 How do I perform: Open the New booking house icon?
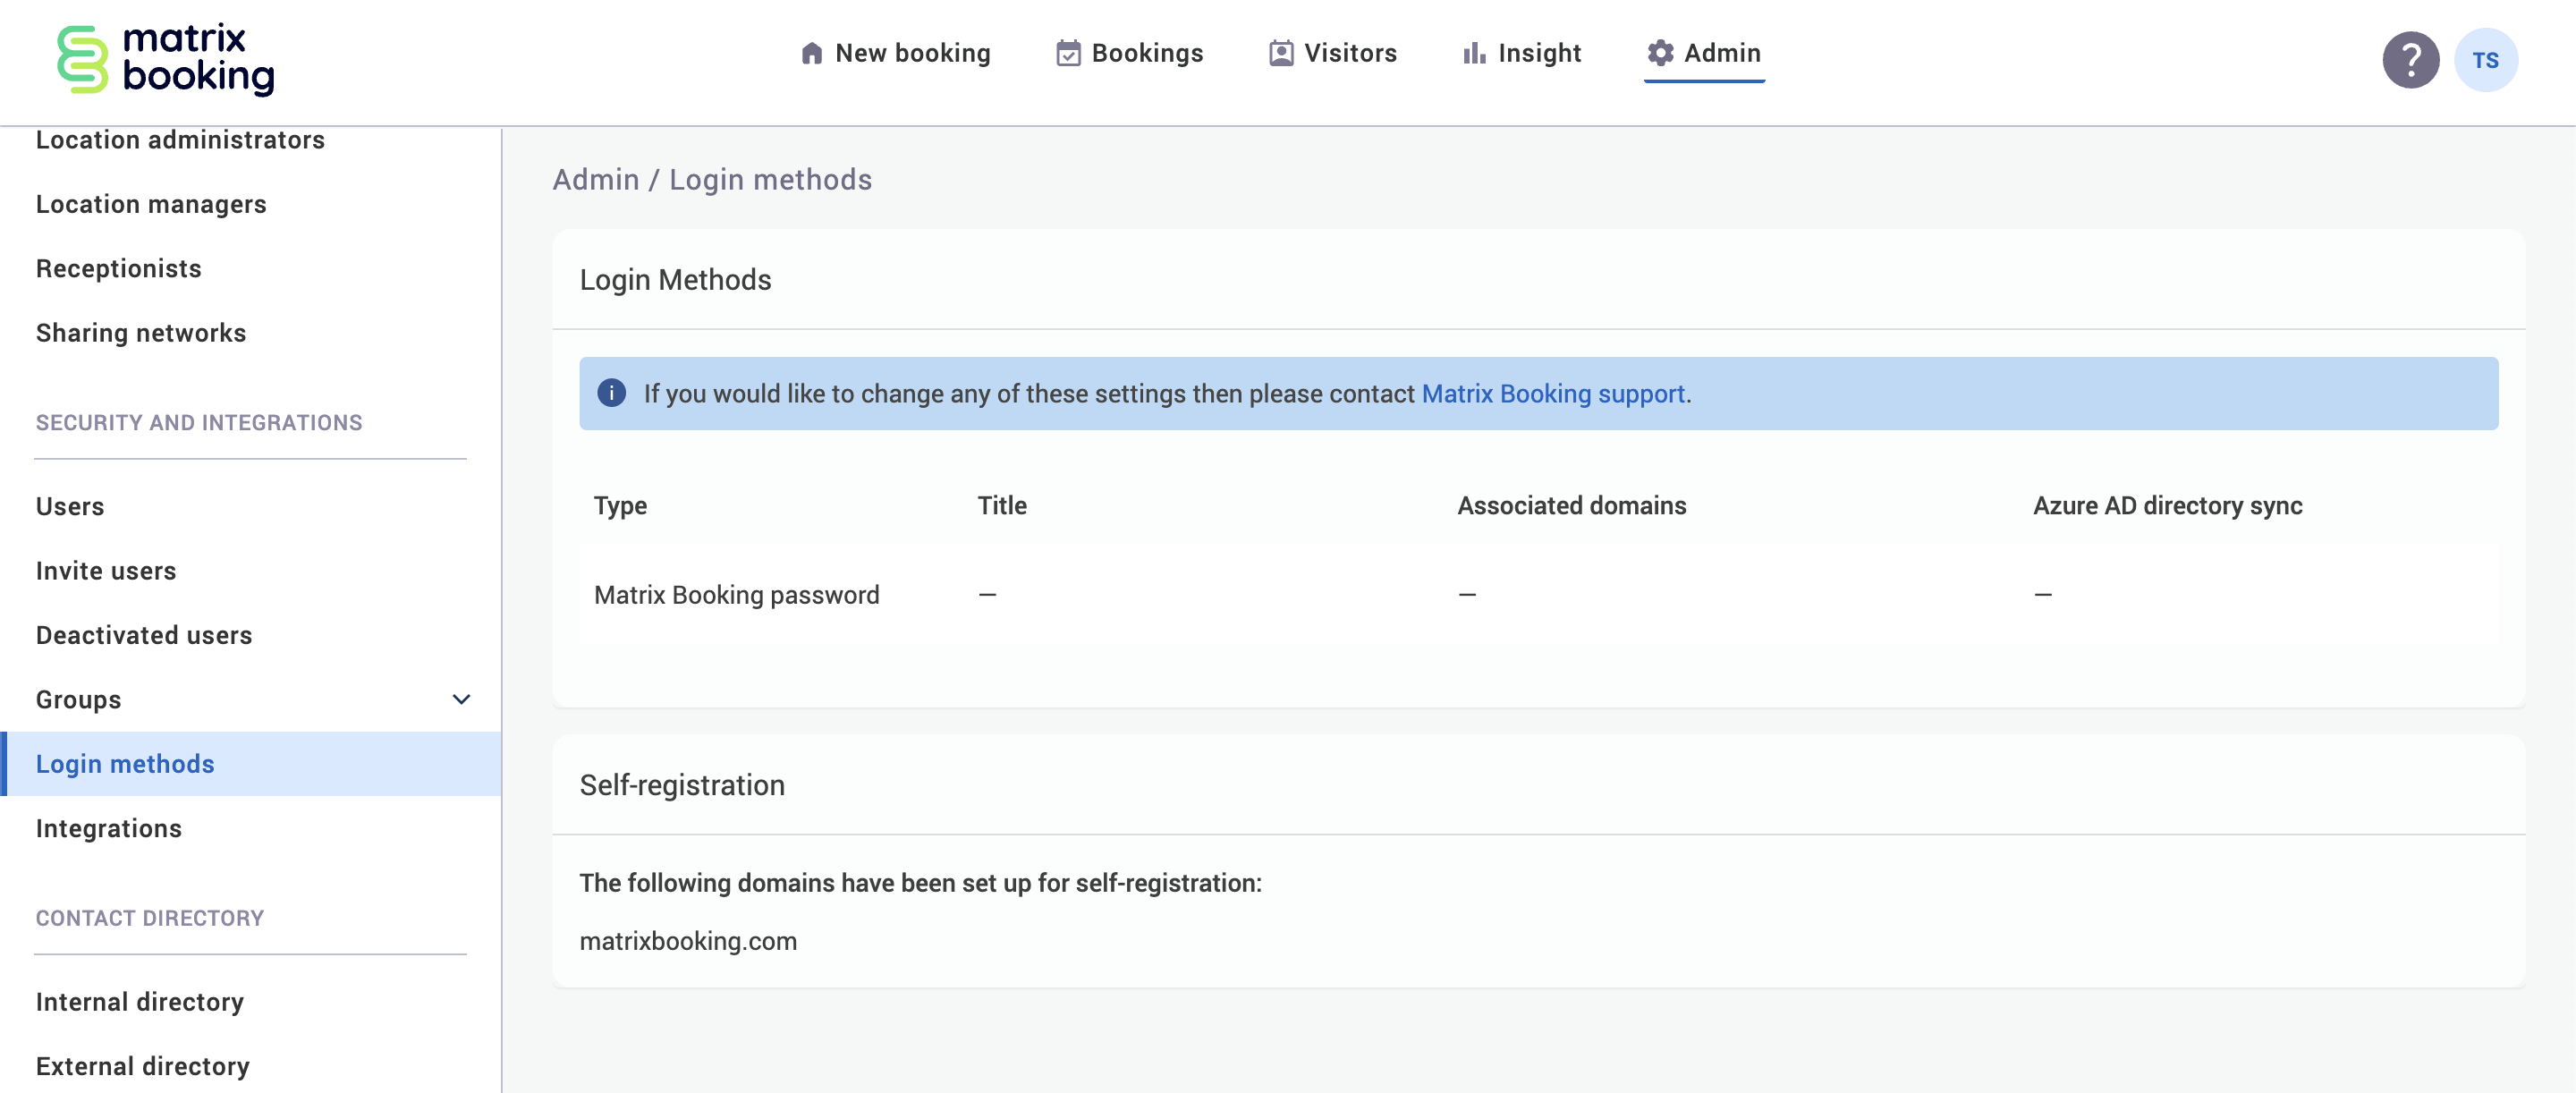coord(812,53)
